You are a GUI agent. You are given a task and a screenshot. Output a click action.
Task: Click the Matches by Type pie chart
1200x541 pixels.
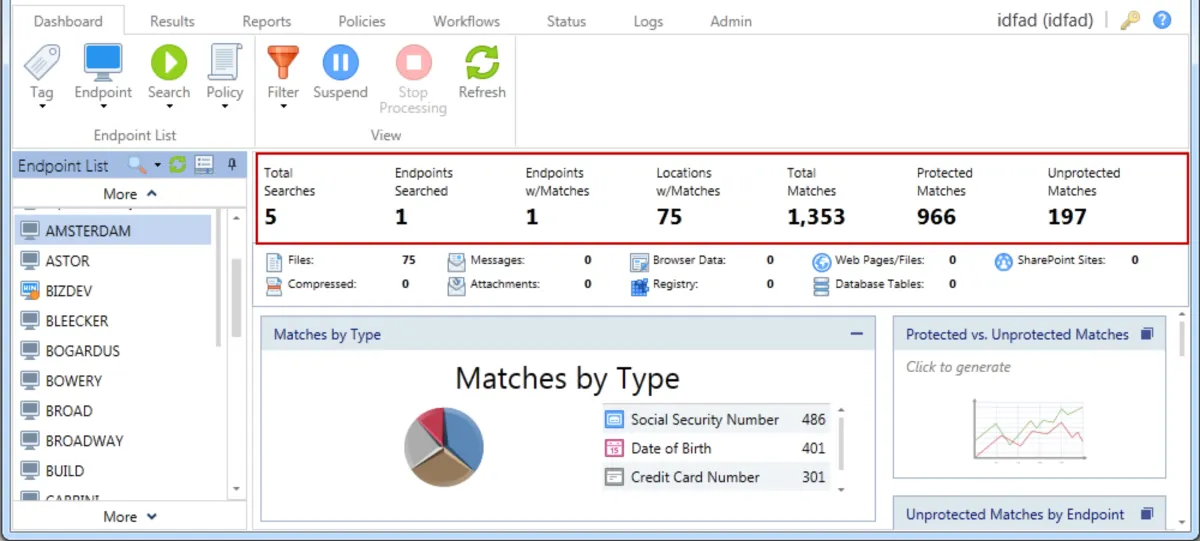pos(444,447)
